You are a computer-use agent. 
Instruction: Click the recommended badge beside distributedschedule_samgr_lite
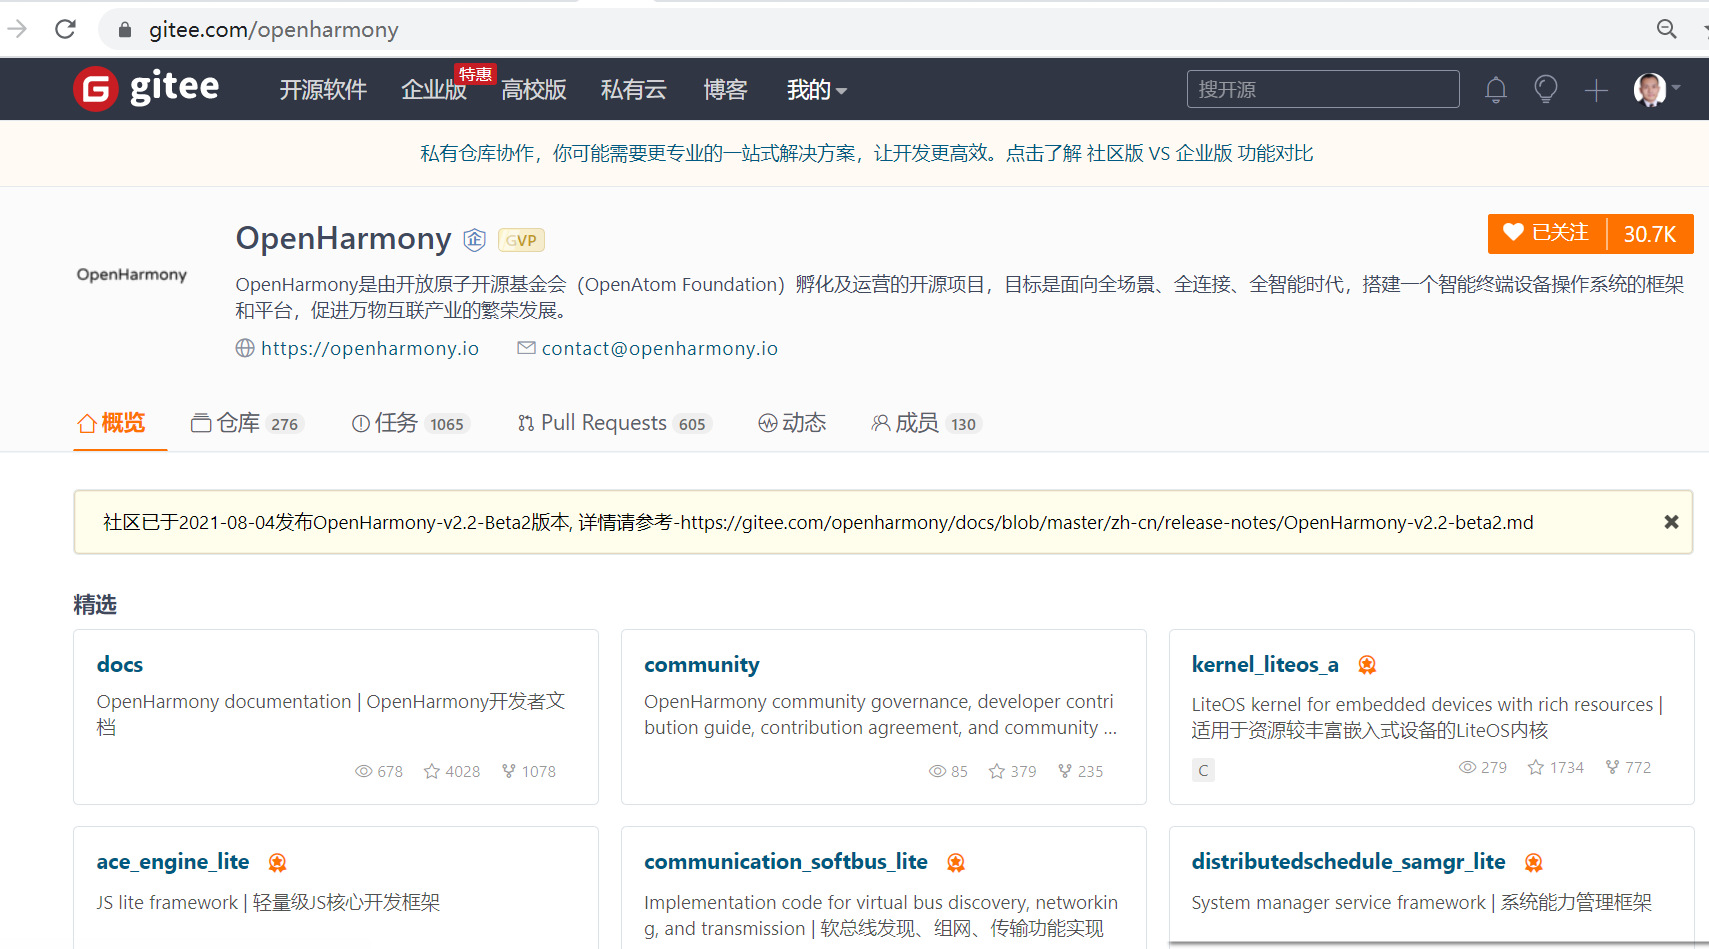pos(1534,862)
